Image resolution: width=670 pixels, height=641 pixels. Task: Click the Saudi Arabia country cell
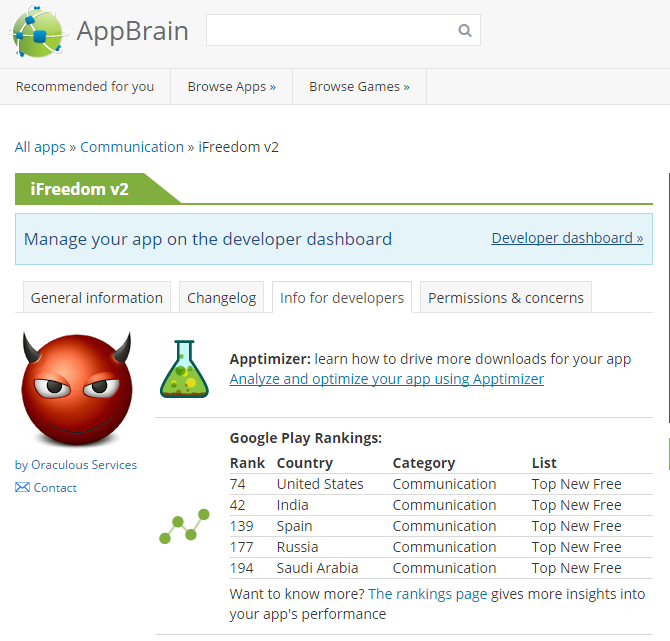pos(317,568)
